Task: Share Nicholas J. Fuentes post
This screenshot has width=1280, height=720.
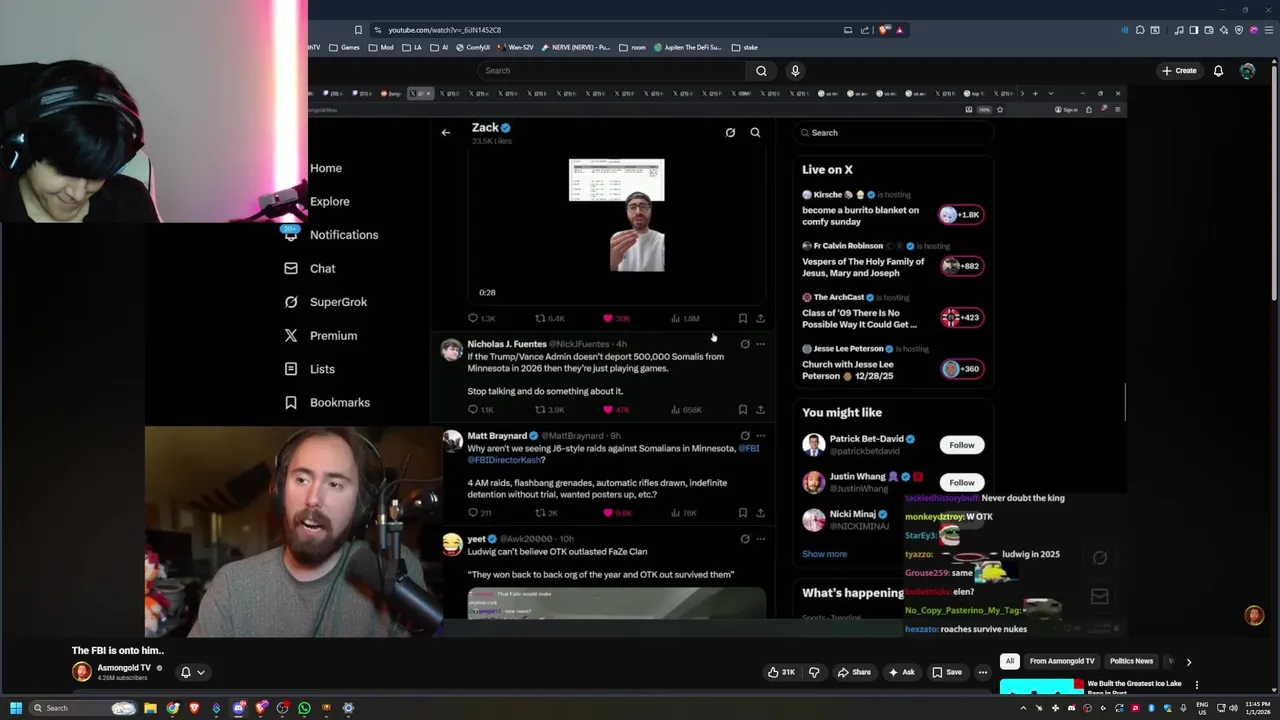Action: [x=760, y=409]
